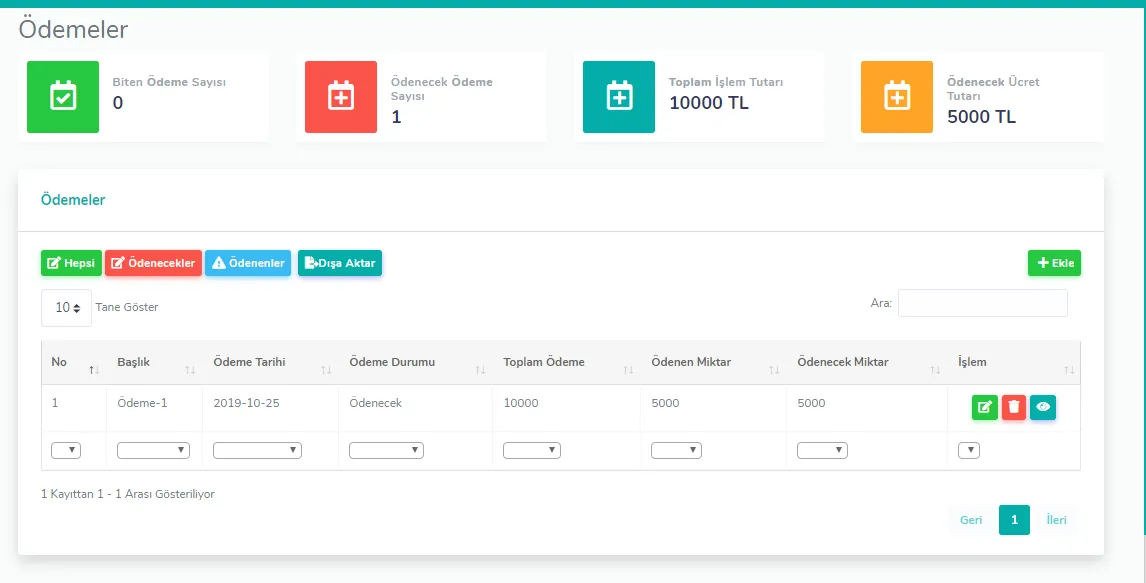Delete Ödeme-1 using the red trash icon
The height and width of the screenshot is (583, 1146).
coord(1014,407)
